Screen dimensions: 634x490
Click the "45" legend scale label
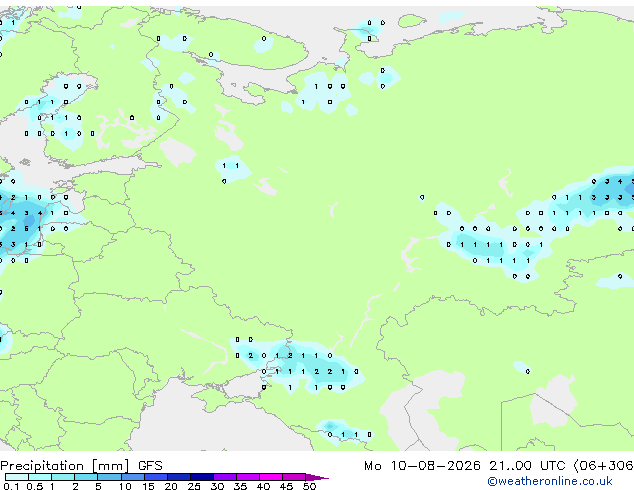286,486
